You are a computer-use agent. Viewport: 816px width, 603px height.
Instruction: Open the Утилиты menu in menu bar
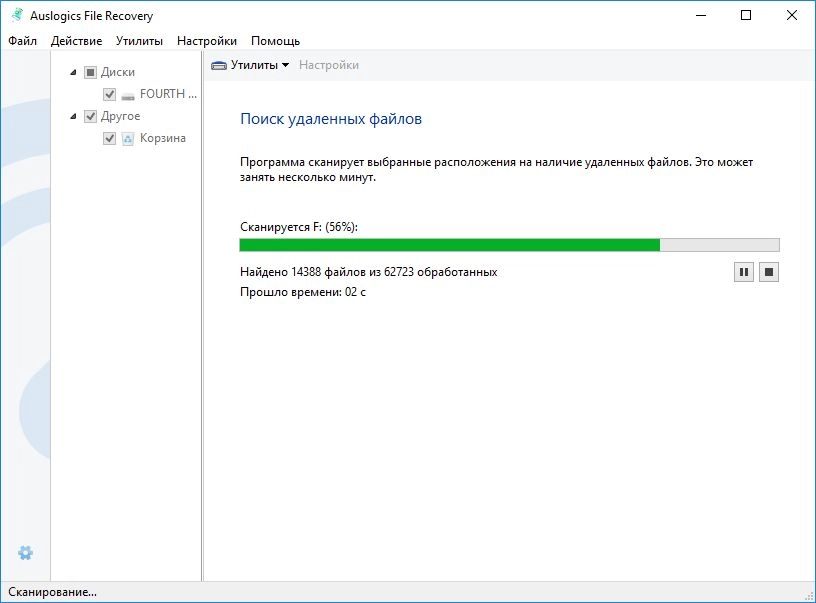(139, 41)
